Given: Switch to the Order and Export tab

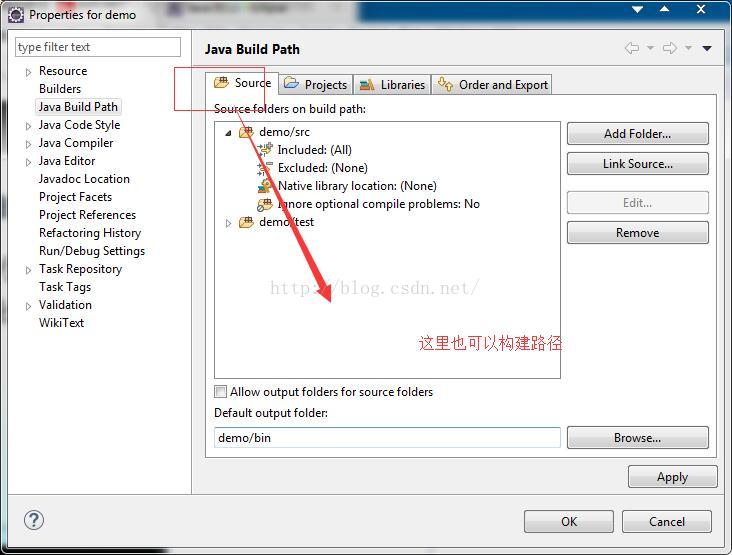Looking at the screenshot, I should [492, 84].
